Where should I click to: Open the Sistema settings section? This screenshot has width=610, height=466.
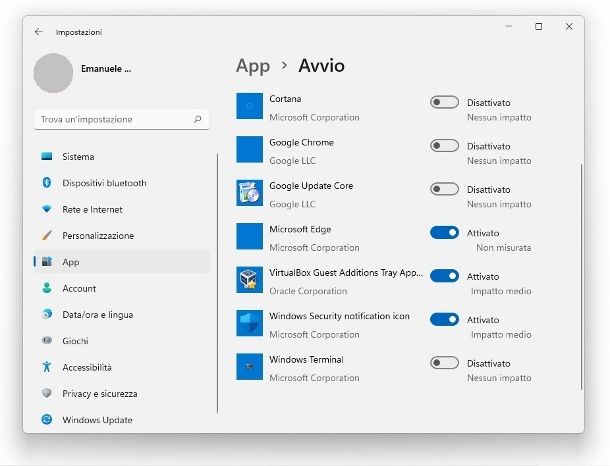(x=122, y=156)
